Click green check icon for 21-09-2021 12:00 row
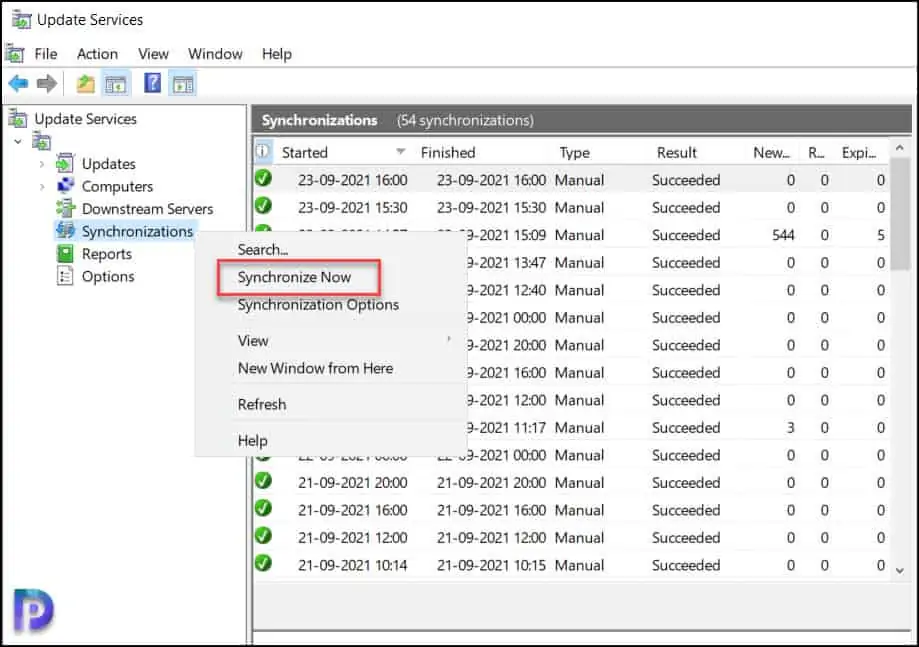The height and width of the screenshot is (647, 919). (x=263, y=536)
